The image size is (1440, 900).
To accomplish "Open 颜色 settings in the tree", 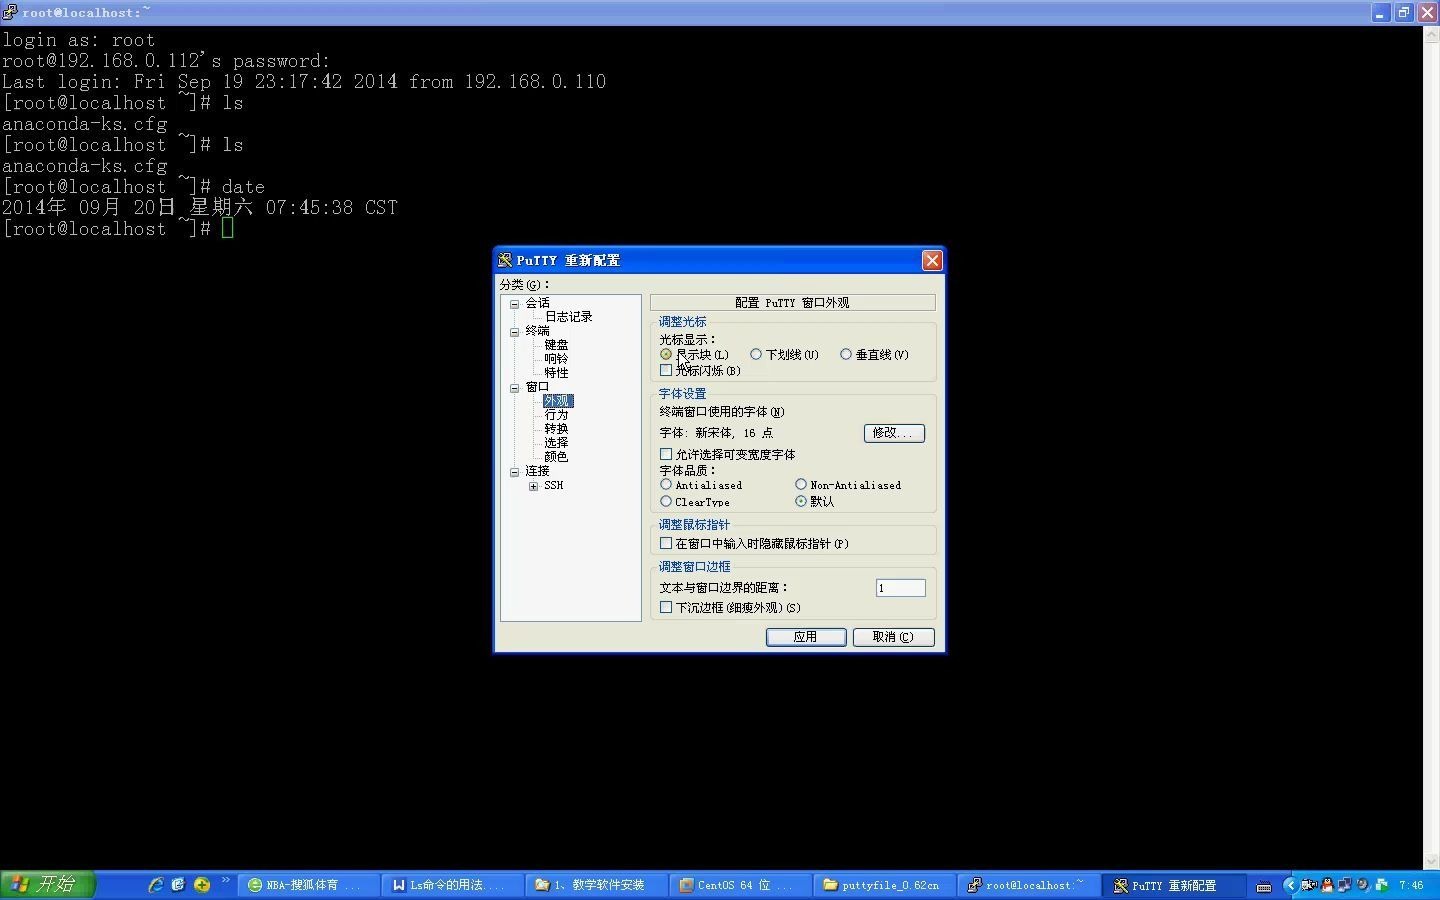I will pos(556,457).
